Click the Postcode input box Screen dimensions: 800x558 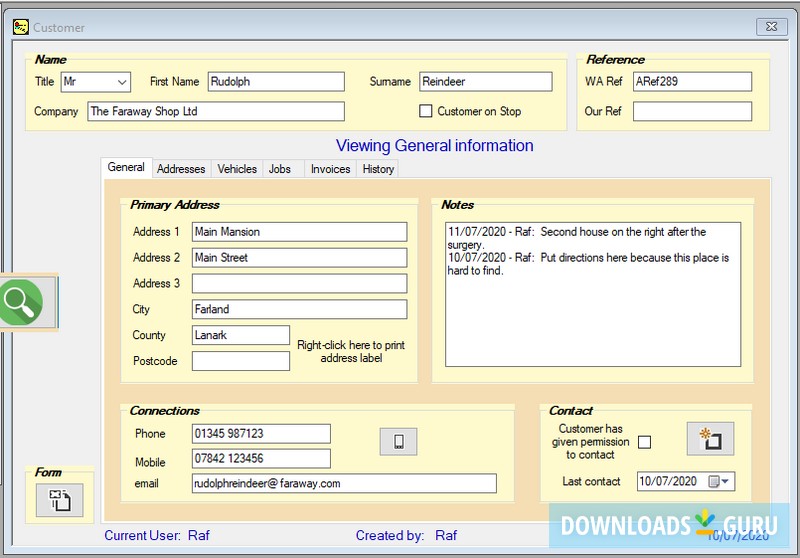[240, 361]
